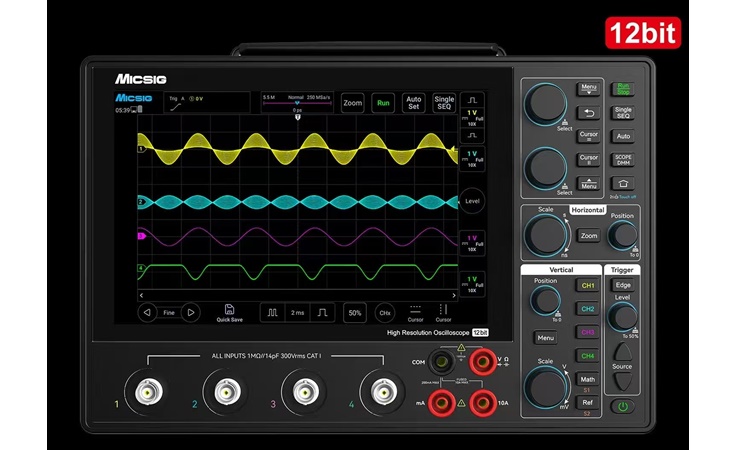Toggle the green Run/Stop hardware key
The image size is (735, 450).
pos(623,89)
